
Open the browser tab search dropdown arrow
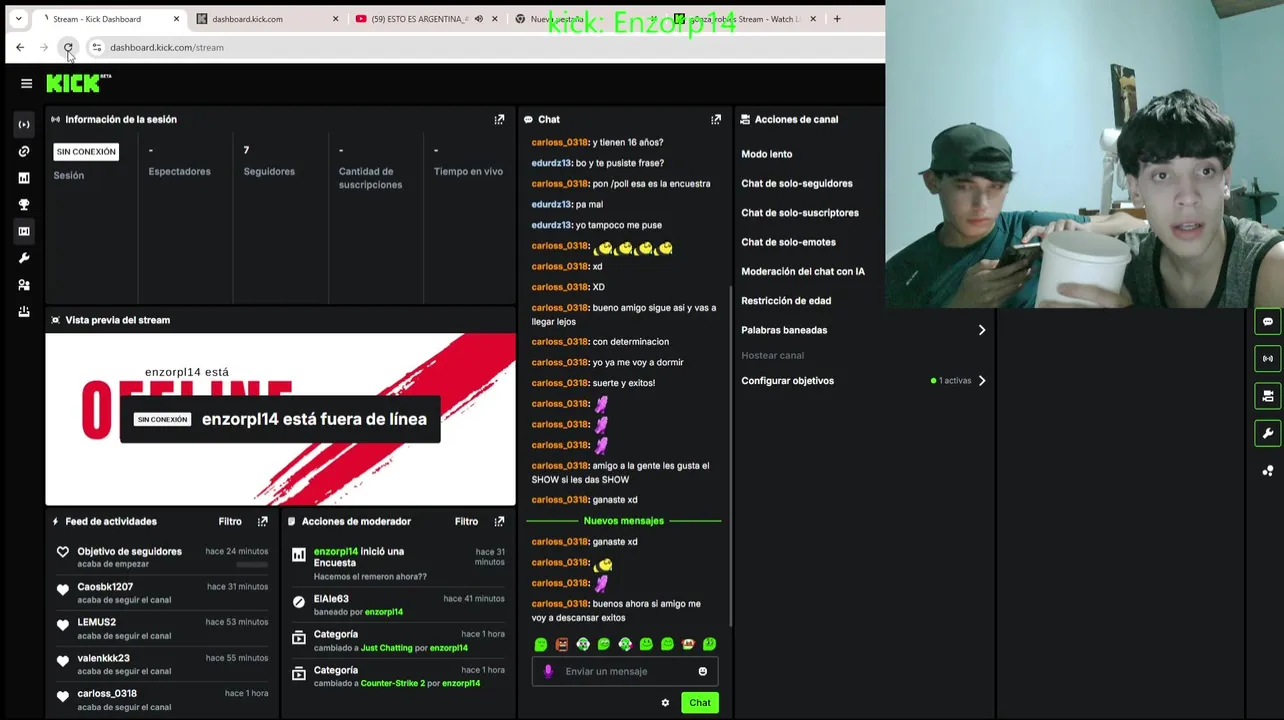pyautogui.click(x=18, y=19)
